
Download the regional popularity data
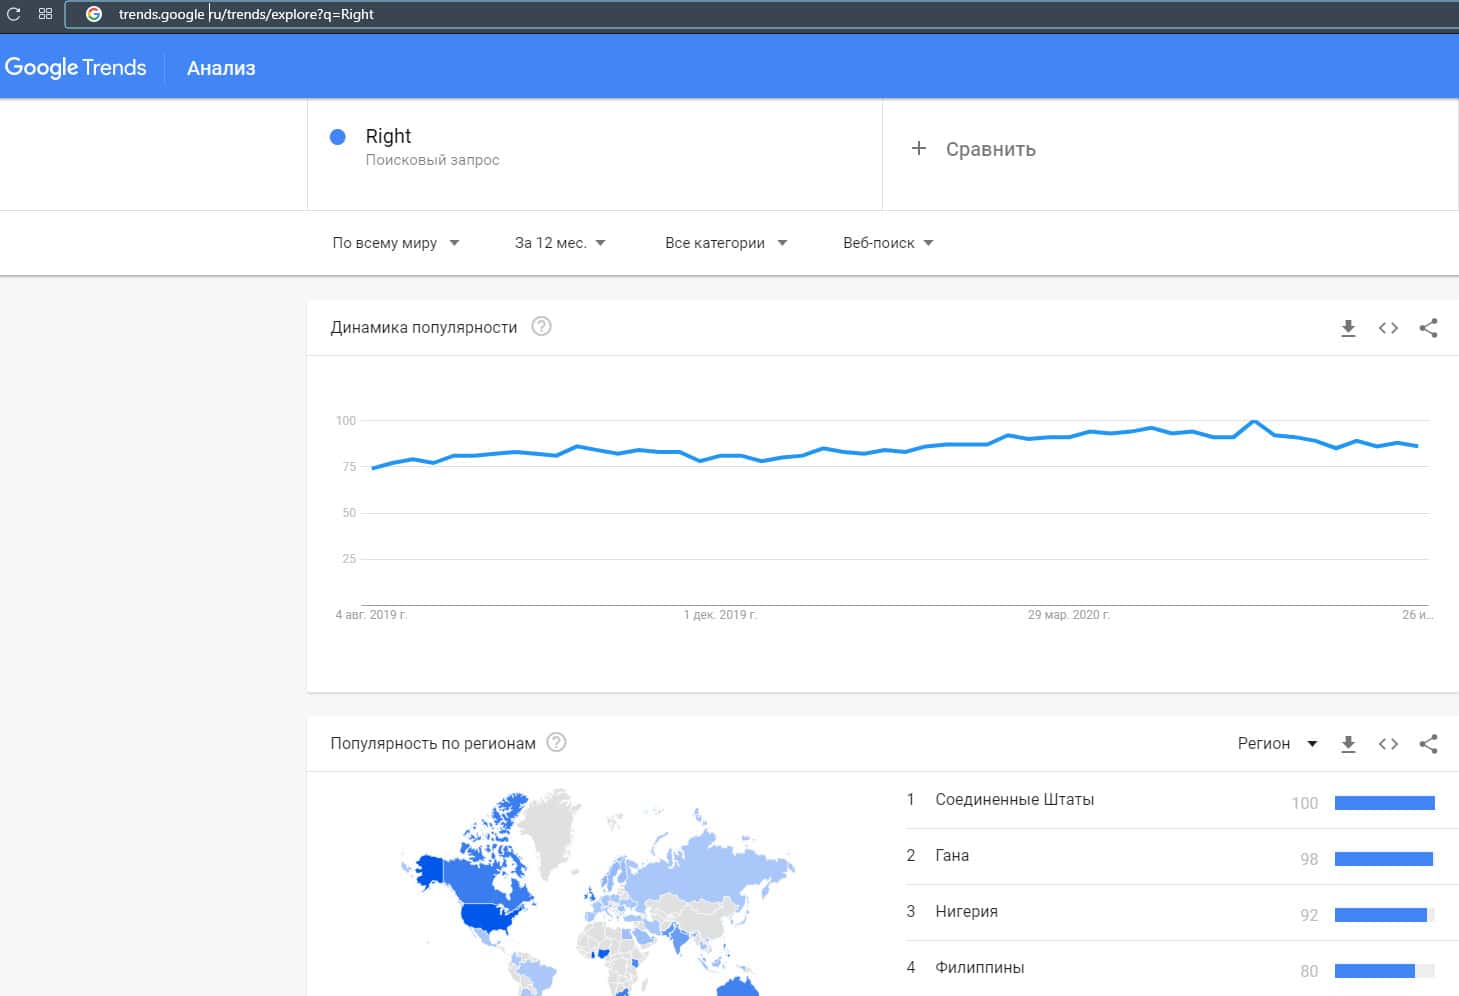(x=1348, y=744)
